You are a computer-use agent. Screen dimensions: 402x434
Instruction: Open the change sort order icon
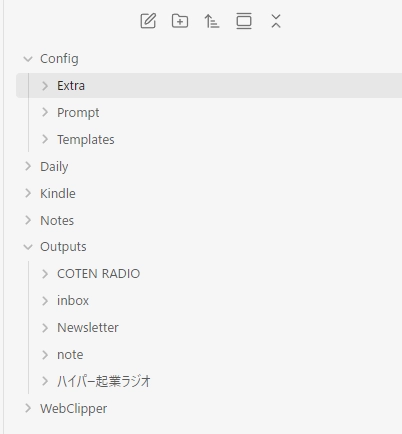(212, 21)
